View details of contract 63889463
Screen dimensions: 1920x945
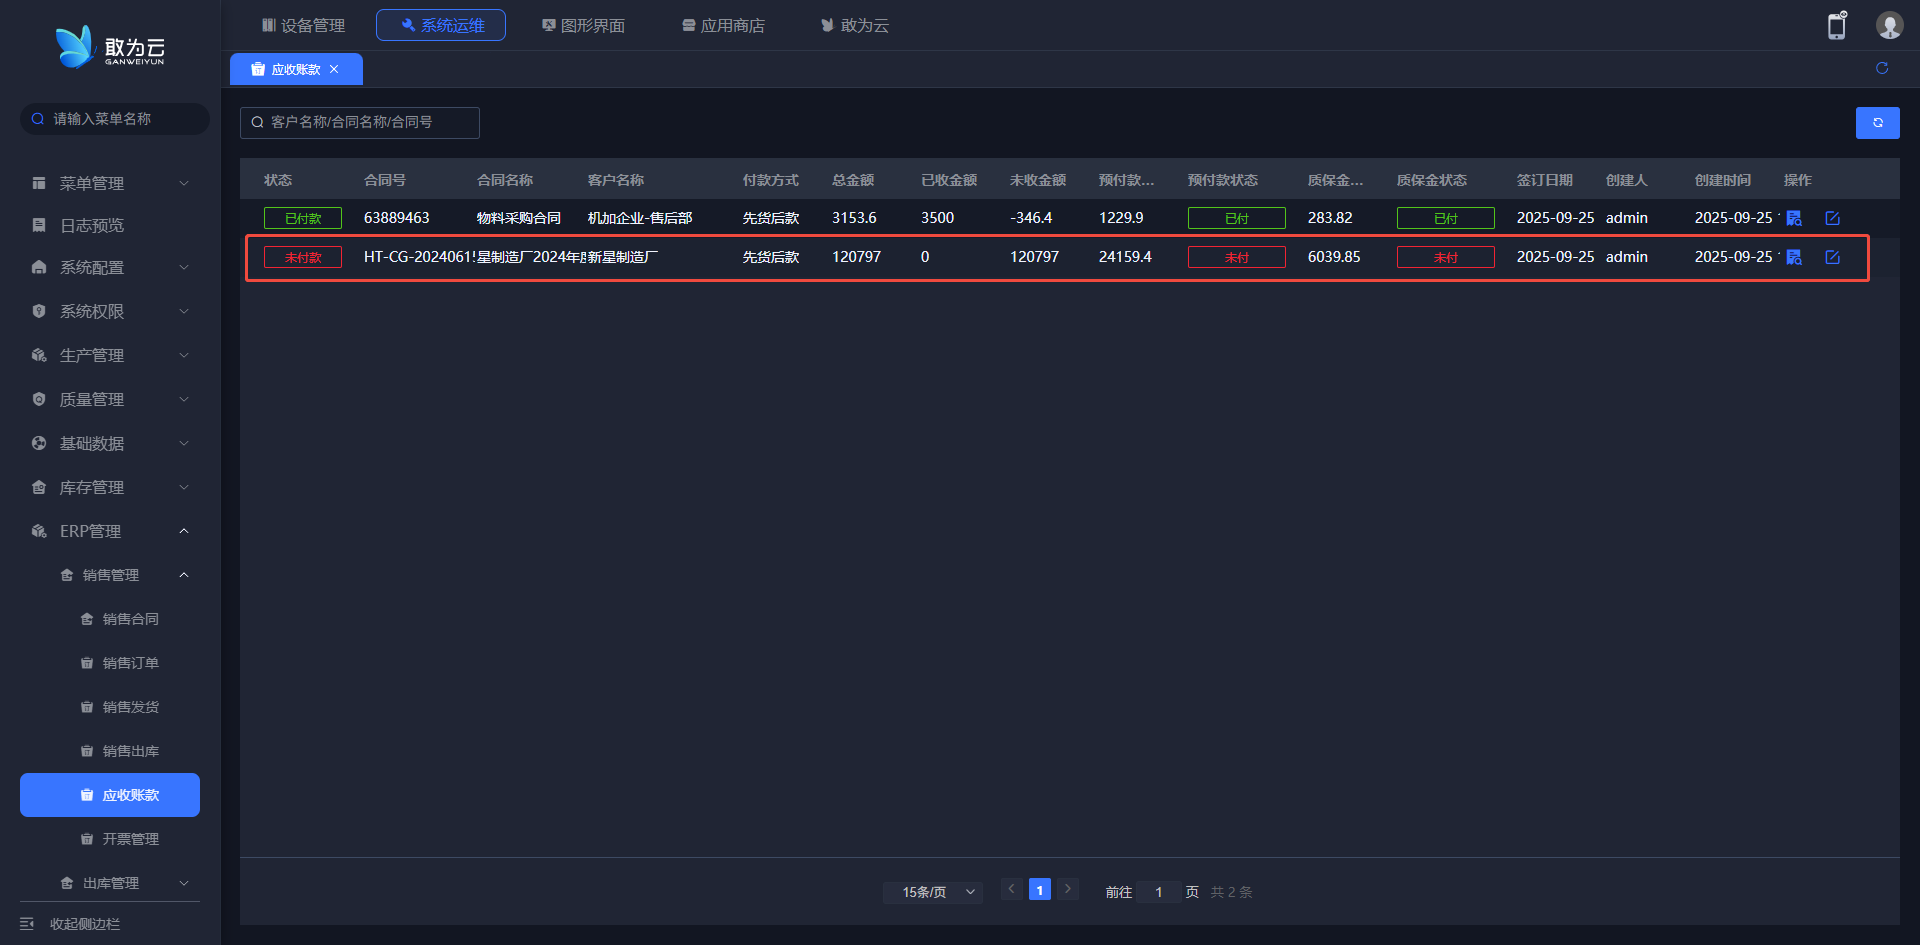click(1794, 218)
